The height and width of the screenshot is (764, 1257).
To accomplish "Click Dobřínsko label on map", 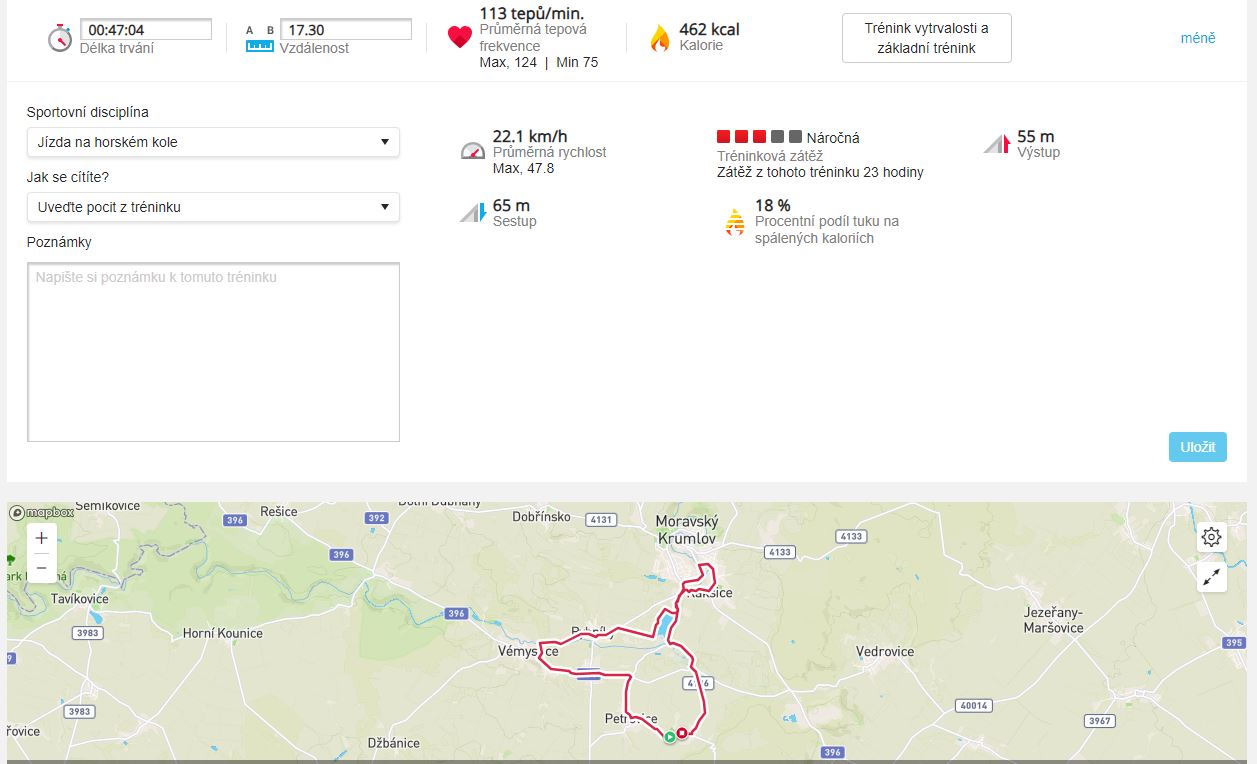I will pos(541,516).
